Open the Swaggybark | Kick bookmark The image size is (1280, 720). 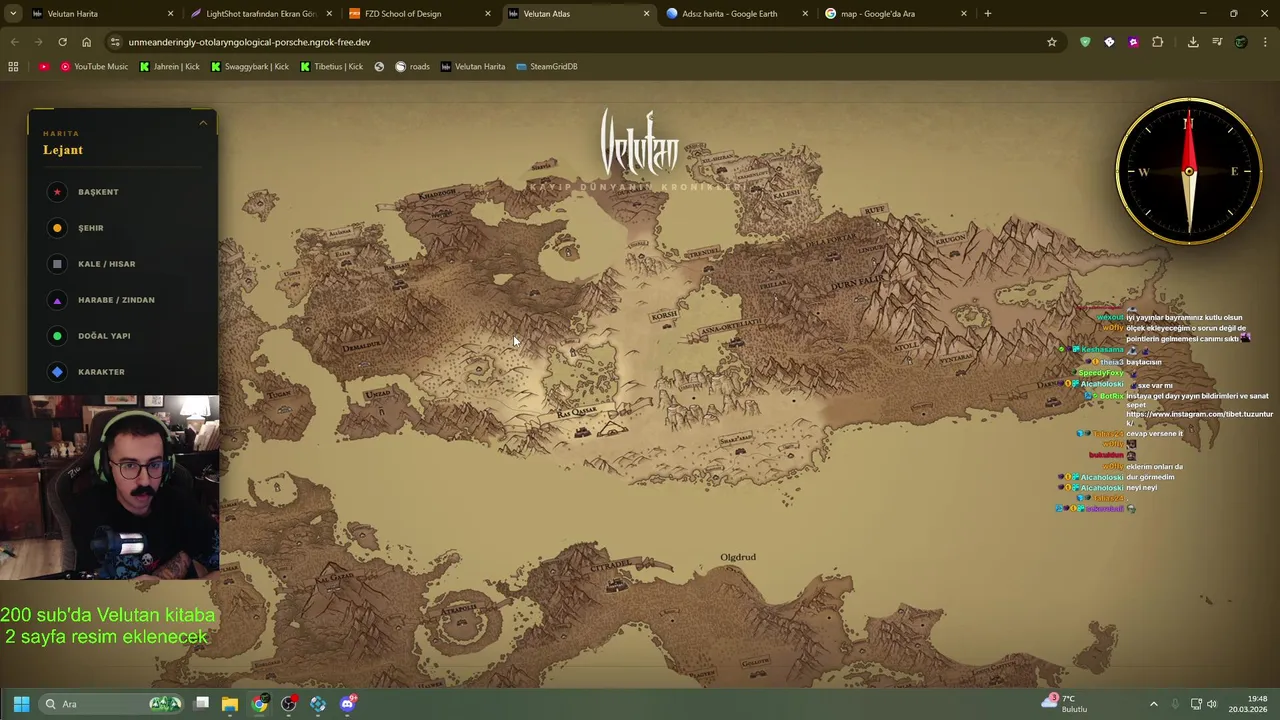249,66
